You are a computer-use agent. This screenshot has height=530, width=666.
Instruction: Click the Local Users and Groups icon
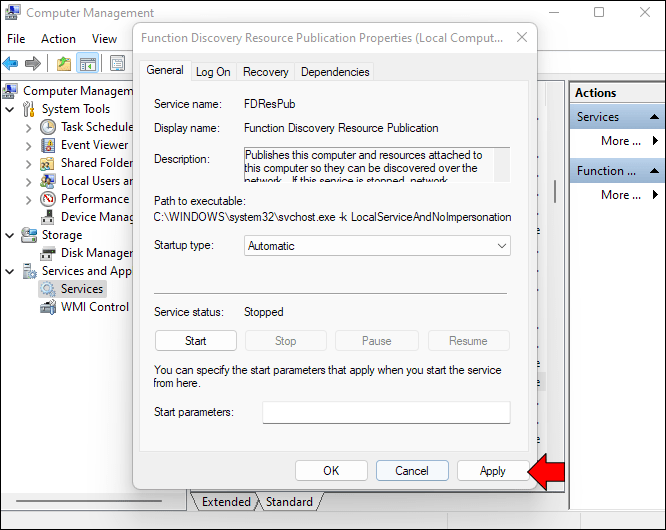(x=48, y=181)
